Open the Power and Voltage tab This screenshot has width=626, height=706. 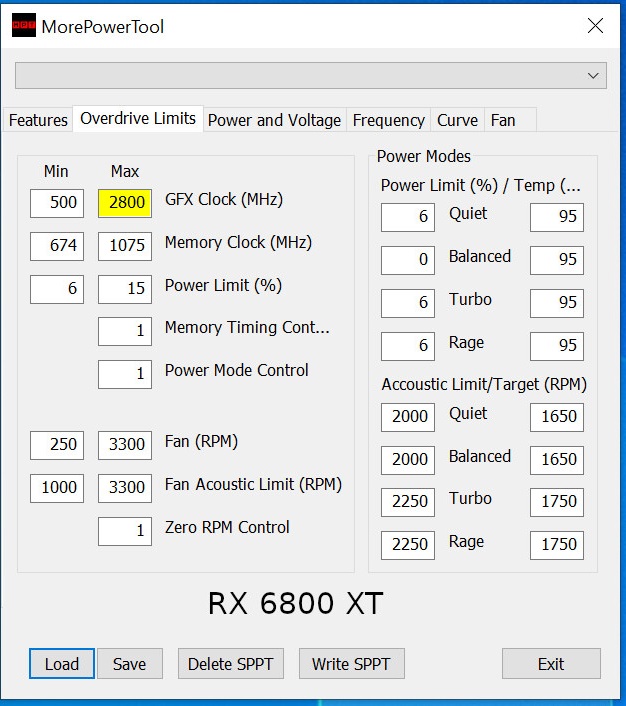(274, 120)
